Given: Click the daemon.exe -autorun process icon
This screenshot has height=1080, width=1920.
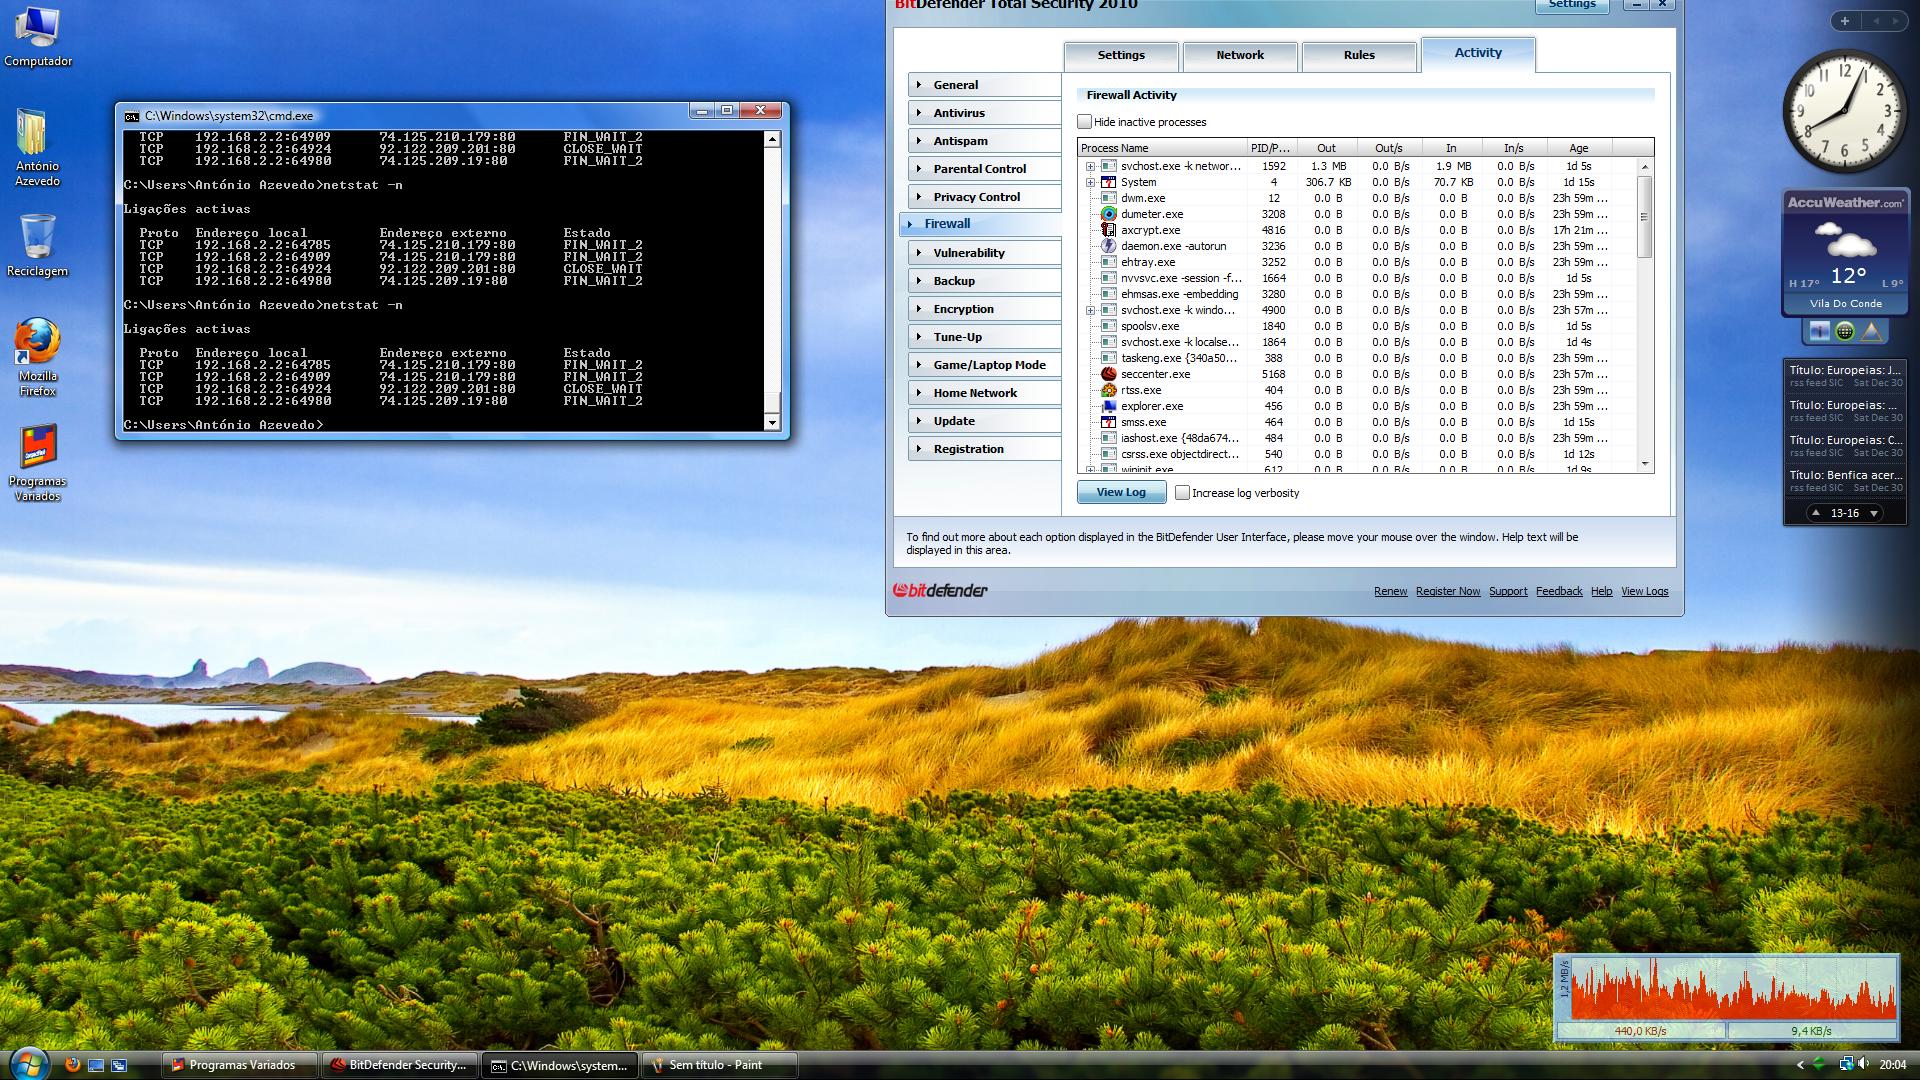Looking at the screenshot, I should click(x=1108, y=246).
